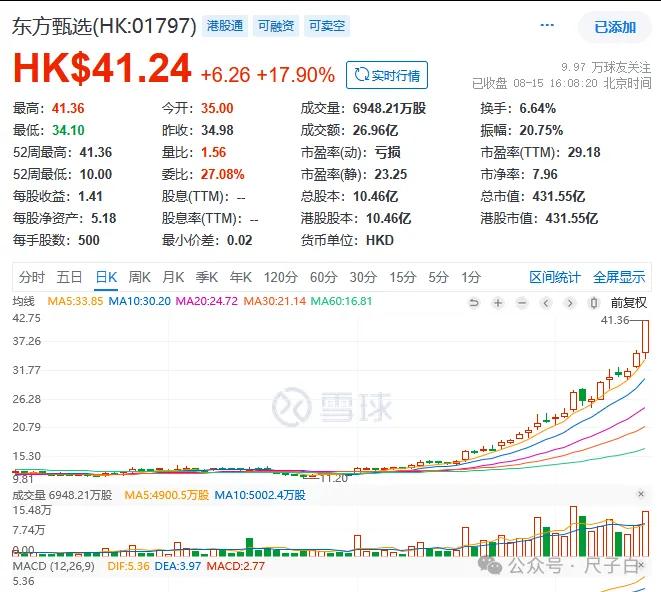Open the three-dot more options menu
The image size is (661, 592).
pyautogui.click(x=547, y=25)
